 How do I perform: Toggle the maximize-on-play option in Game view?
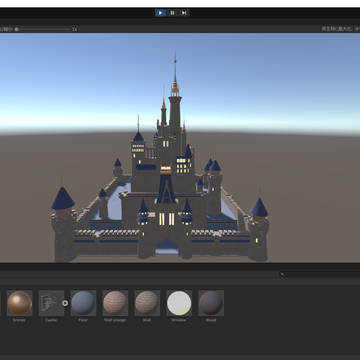click(x=336, y=29)
